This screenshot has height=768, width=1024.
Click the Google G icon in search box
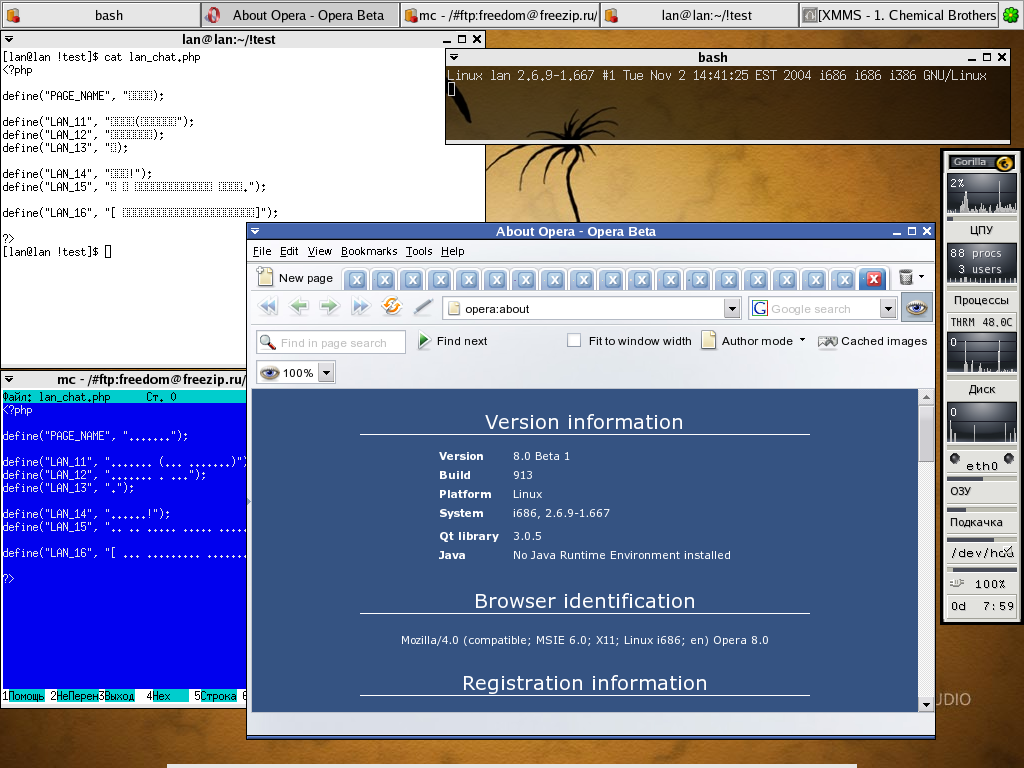click(x=760, y=308)
